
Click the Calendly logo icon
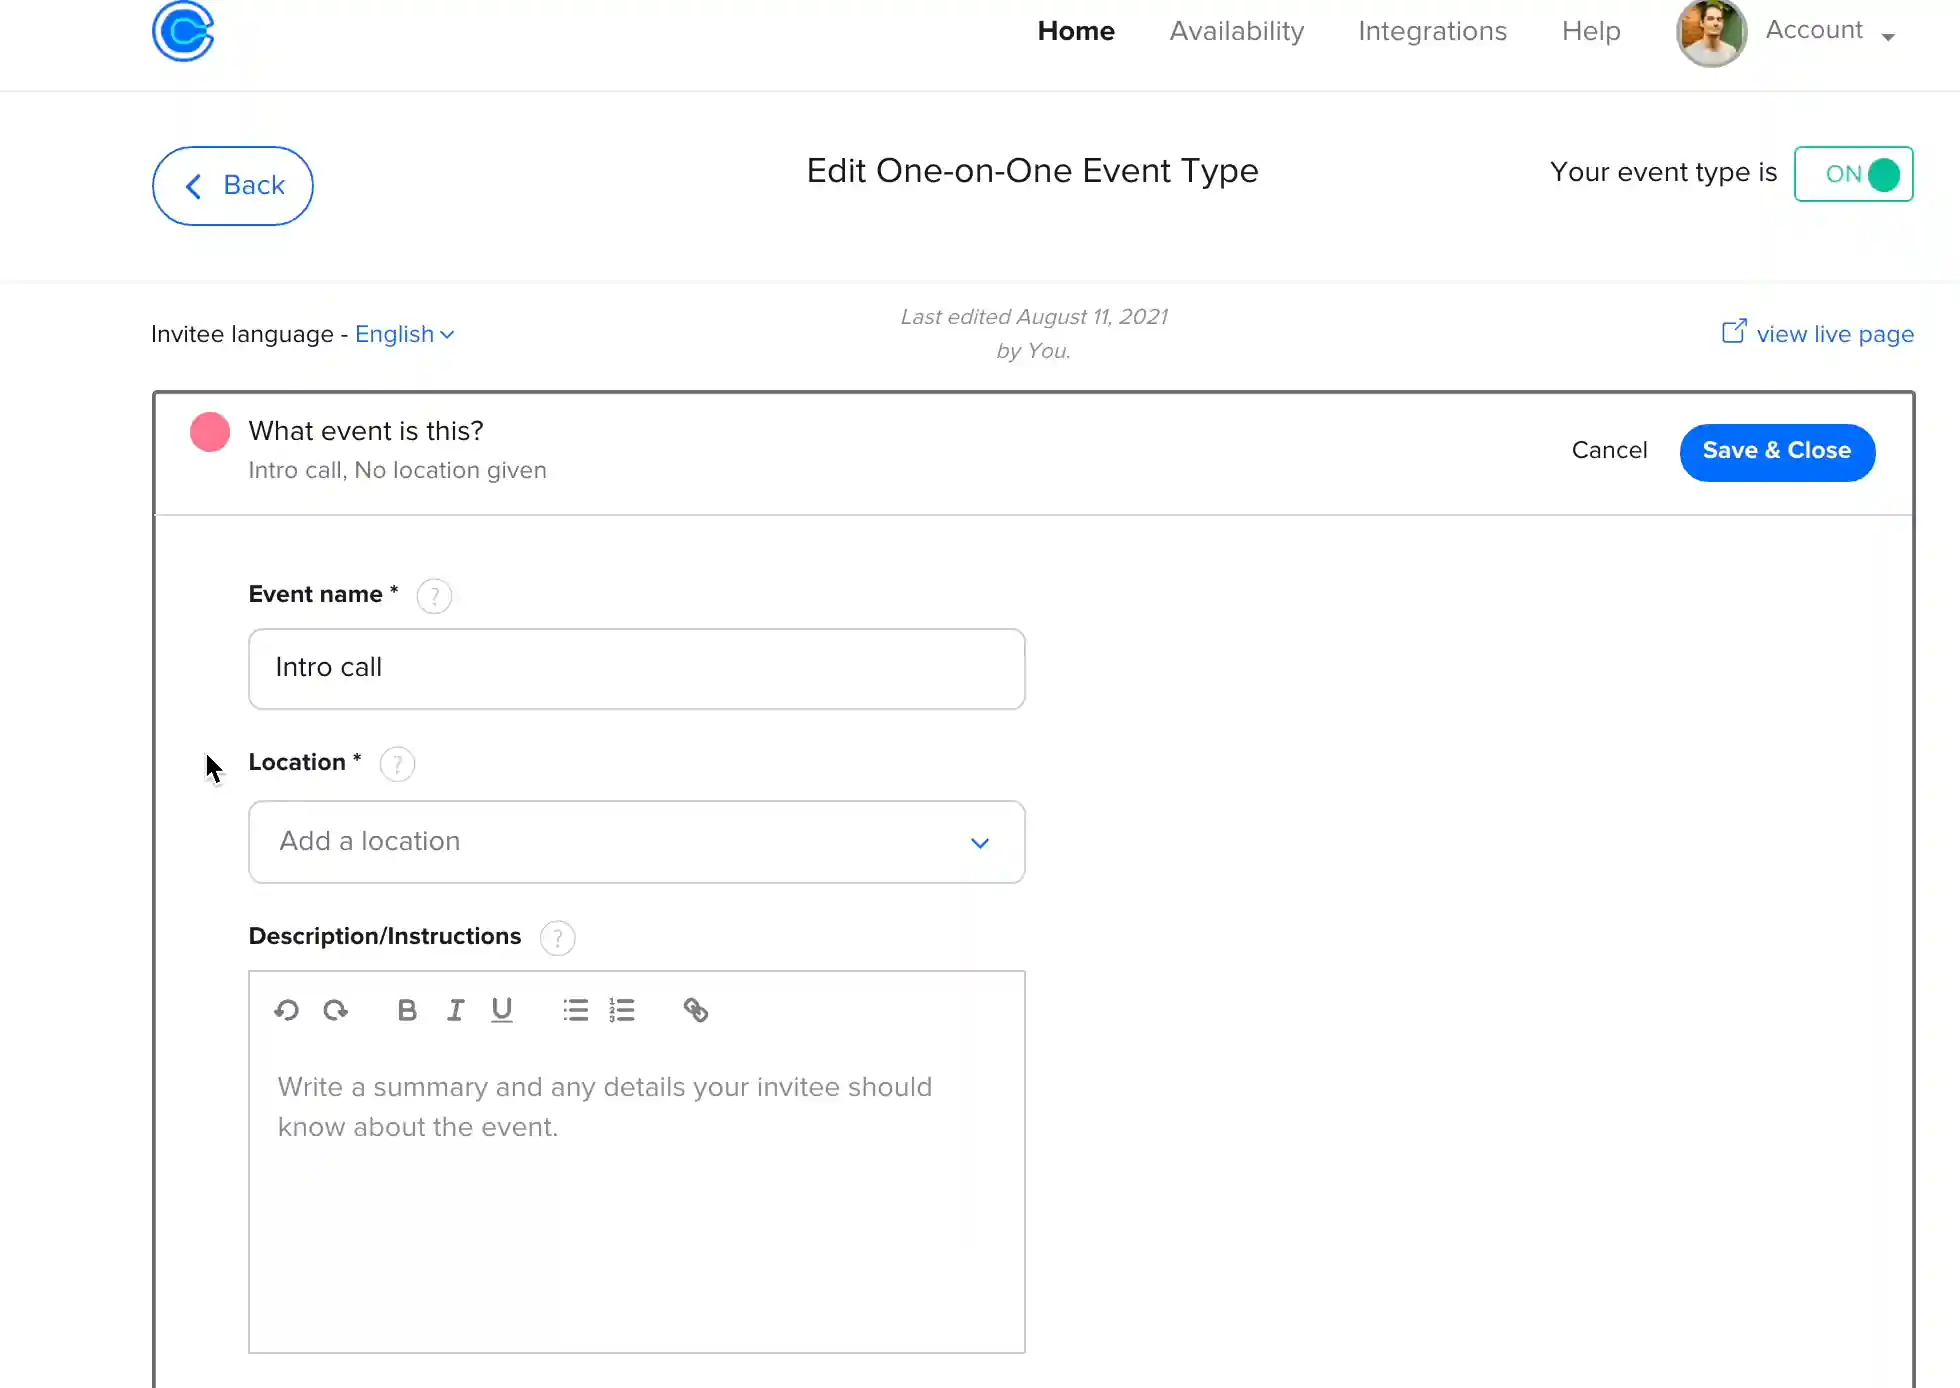(183, 31)
